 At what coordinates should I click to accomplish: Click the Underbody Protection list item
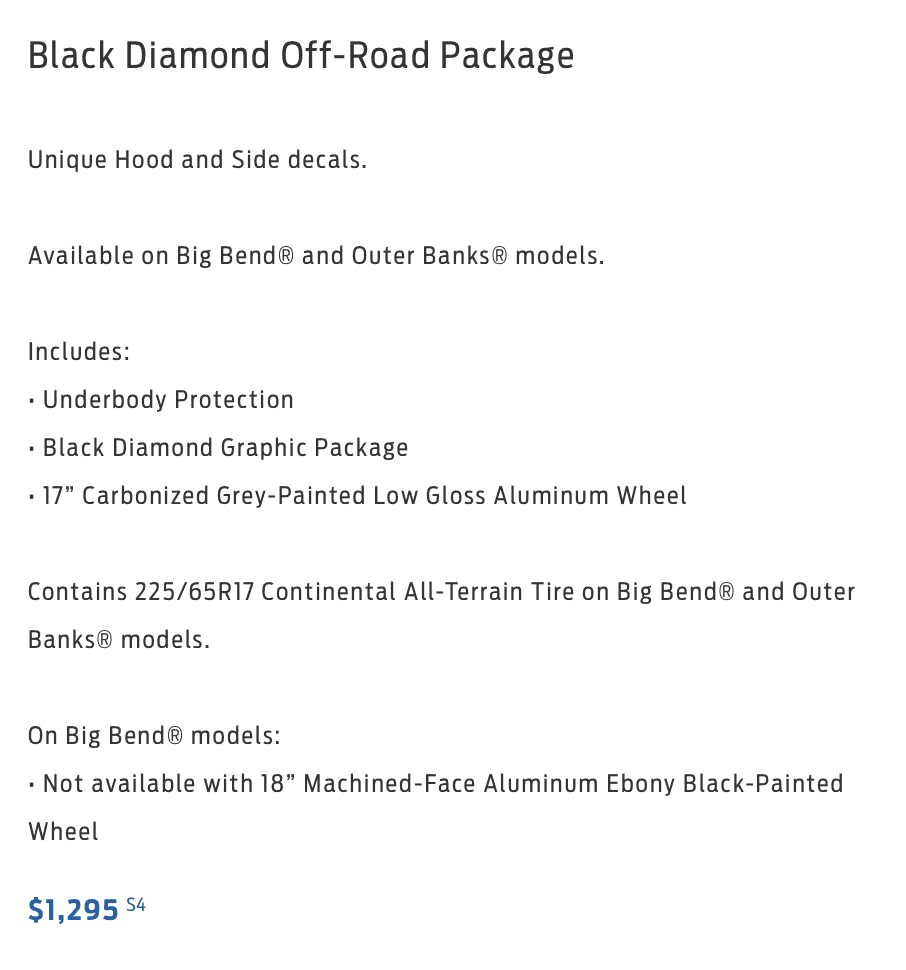[x=168, y=400]
